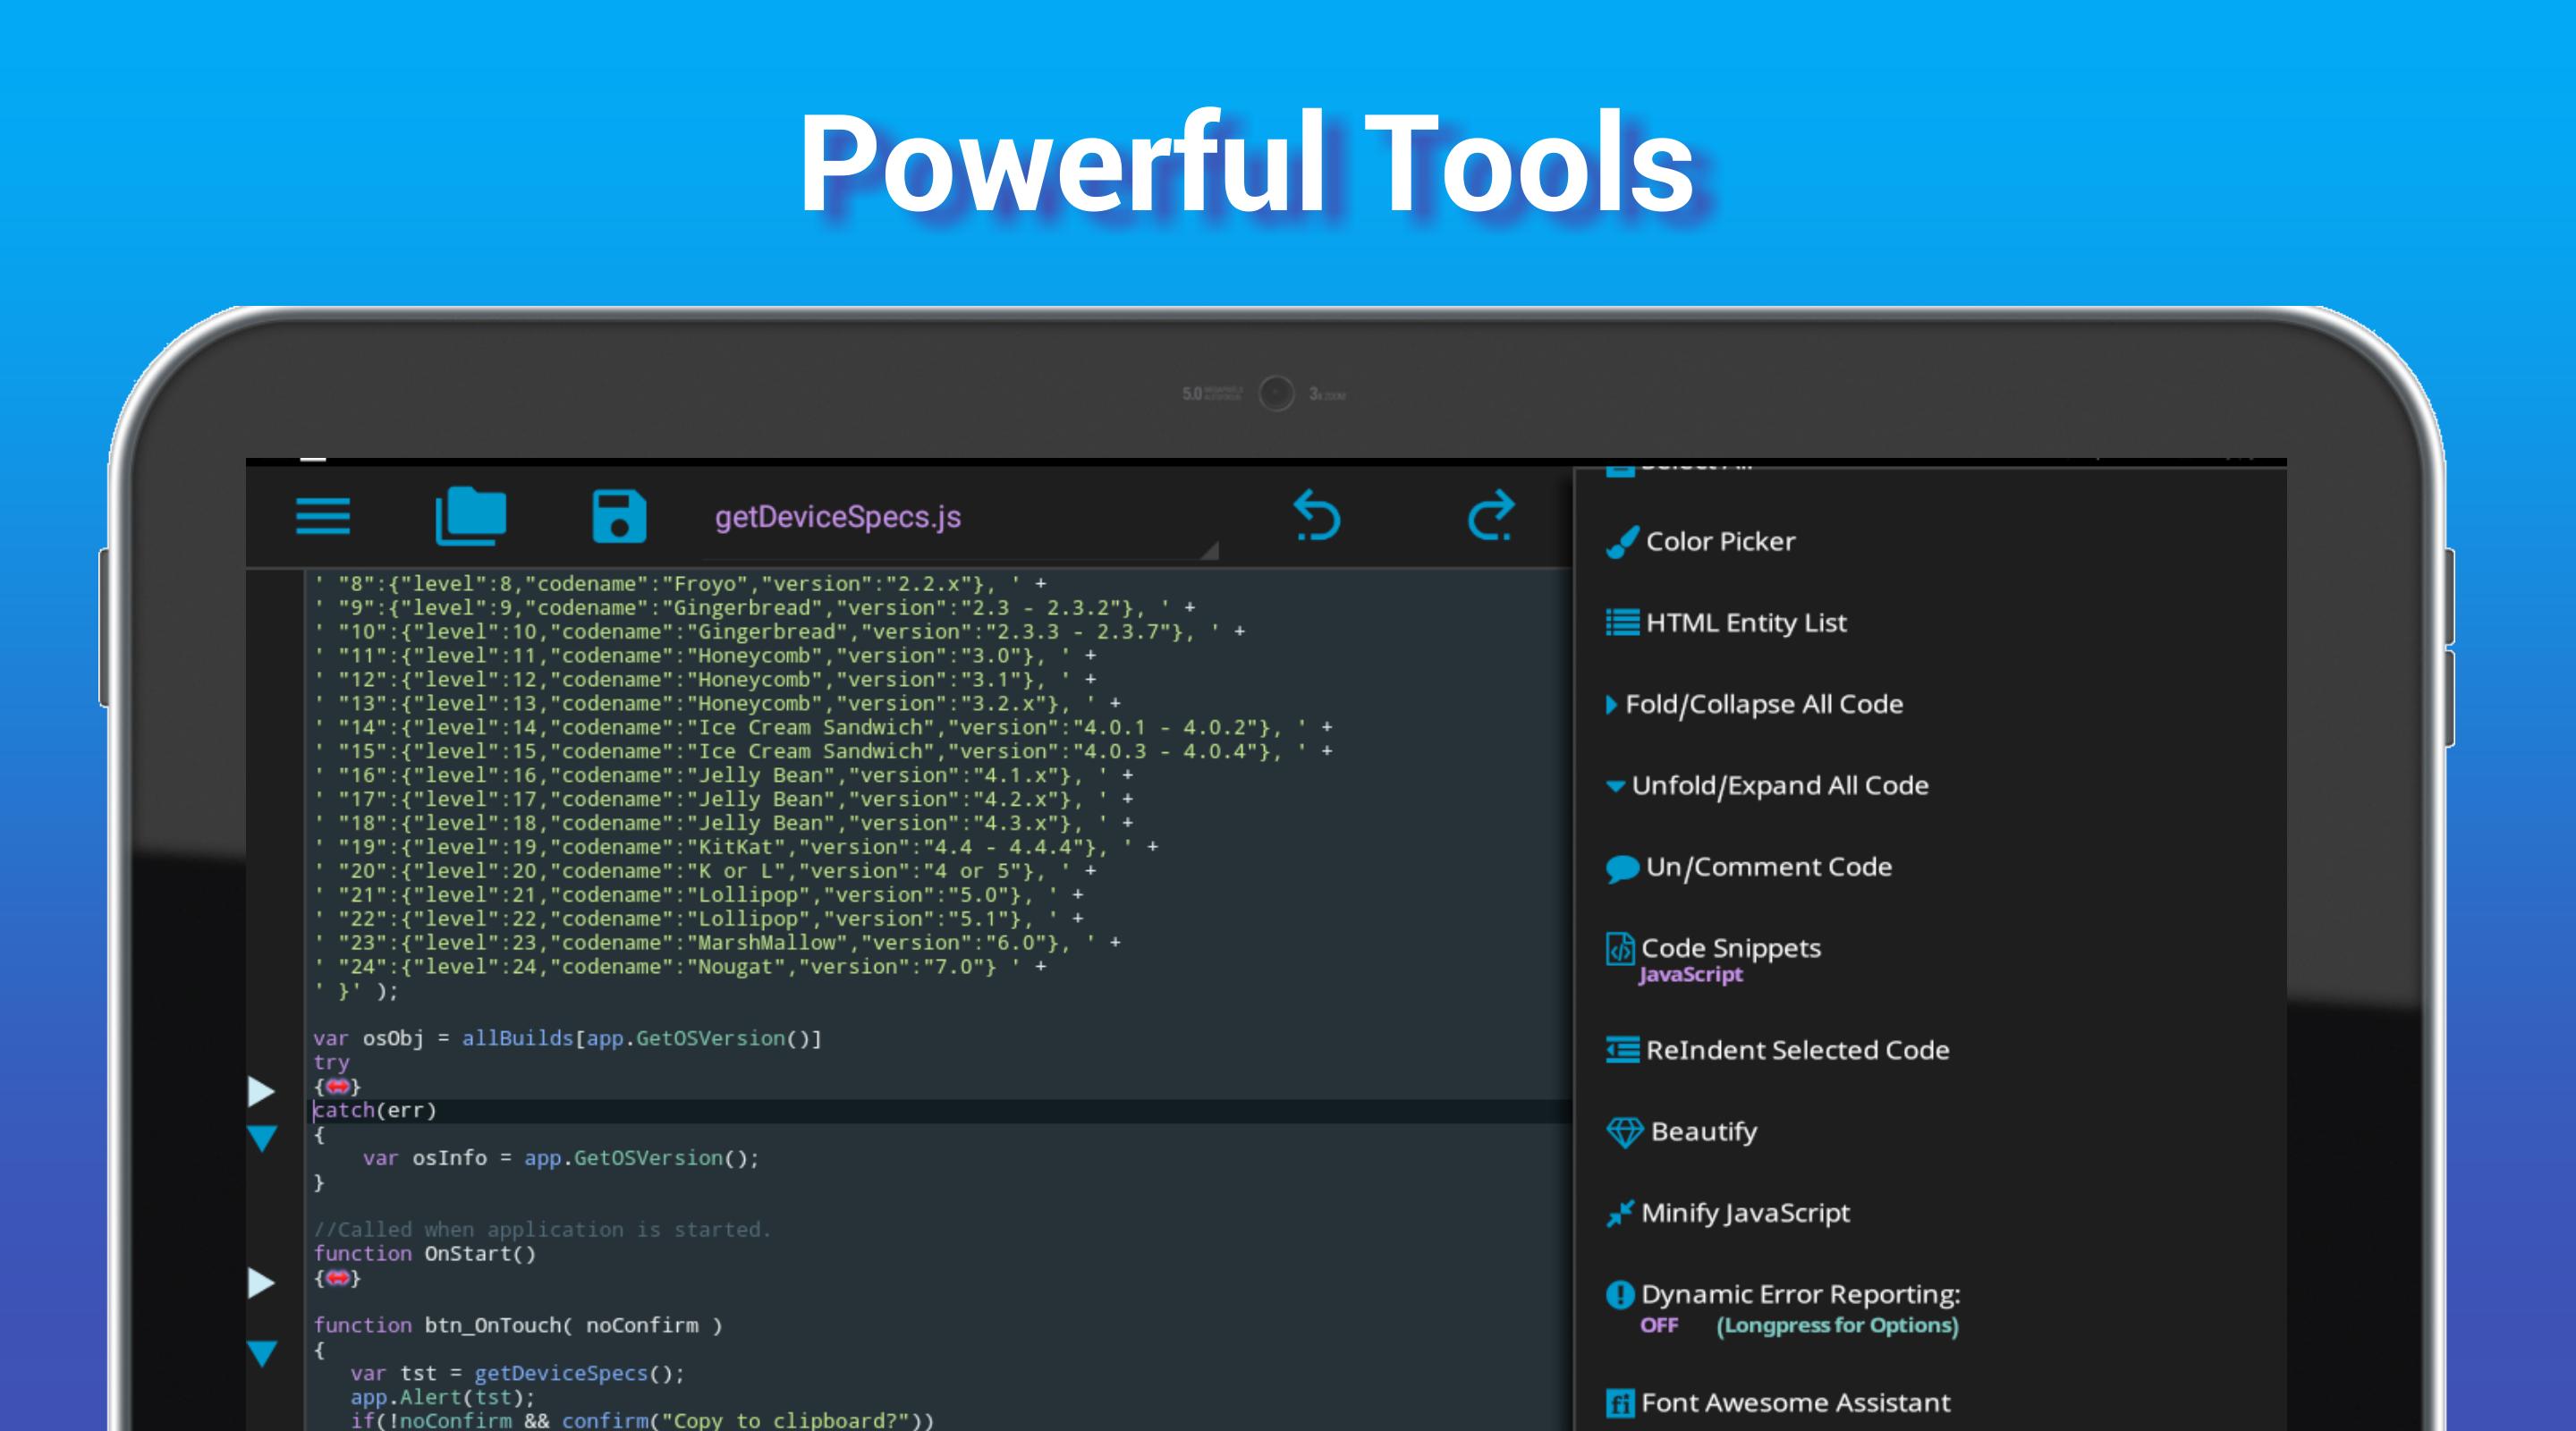2576x1431 pixels.
Task: Expand folded OnStart function gutter arrow
Action: (x=261, y=1283)
